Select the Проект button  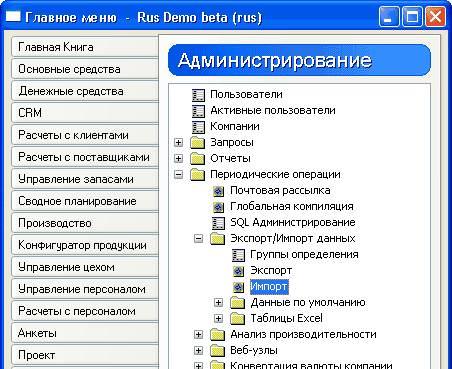(85, 355)
